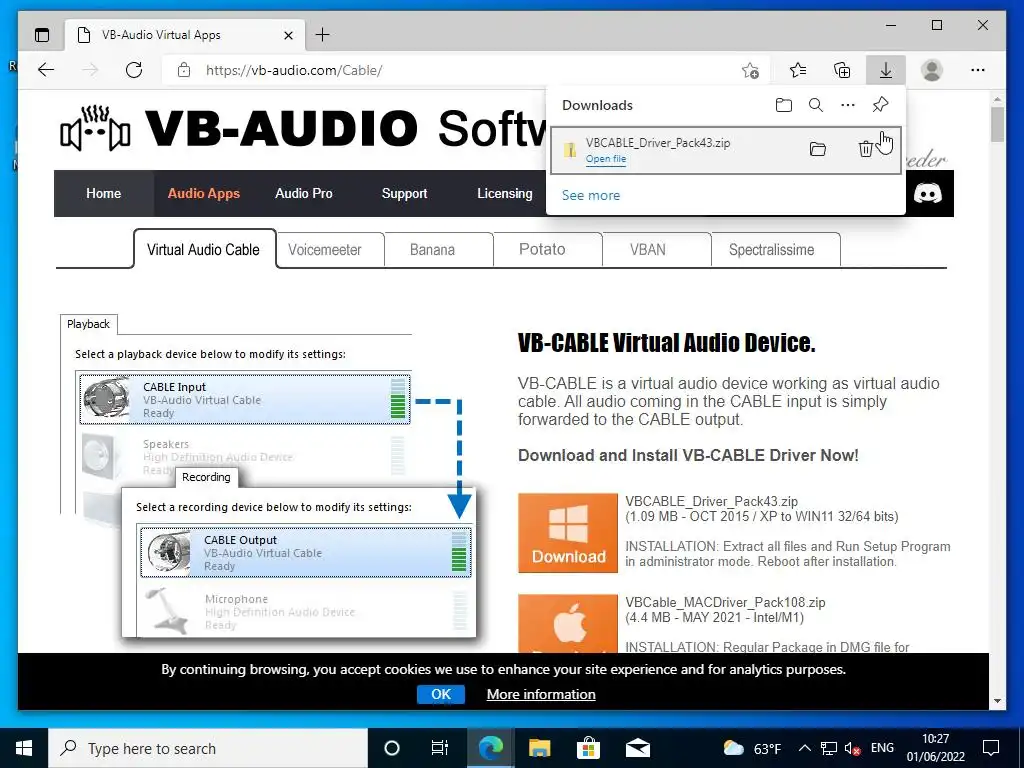Open Edge Settings and more menu
Viewport: 1024px width, 768px height.
978,70
